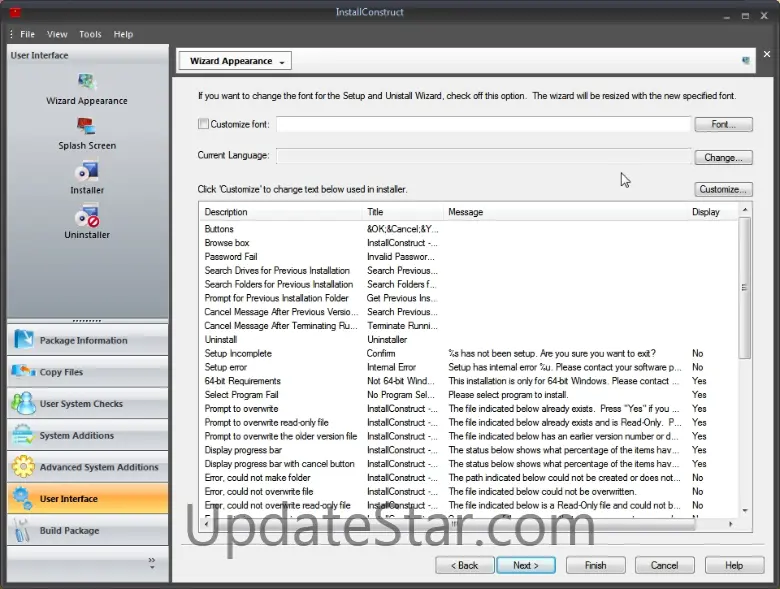The image size is (780, 589).
Task: Click the Copy Files icon
Action: 23,372
